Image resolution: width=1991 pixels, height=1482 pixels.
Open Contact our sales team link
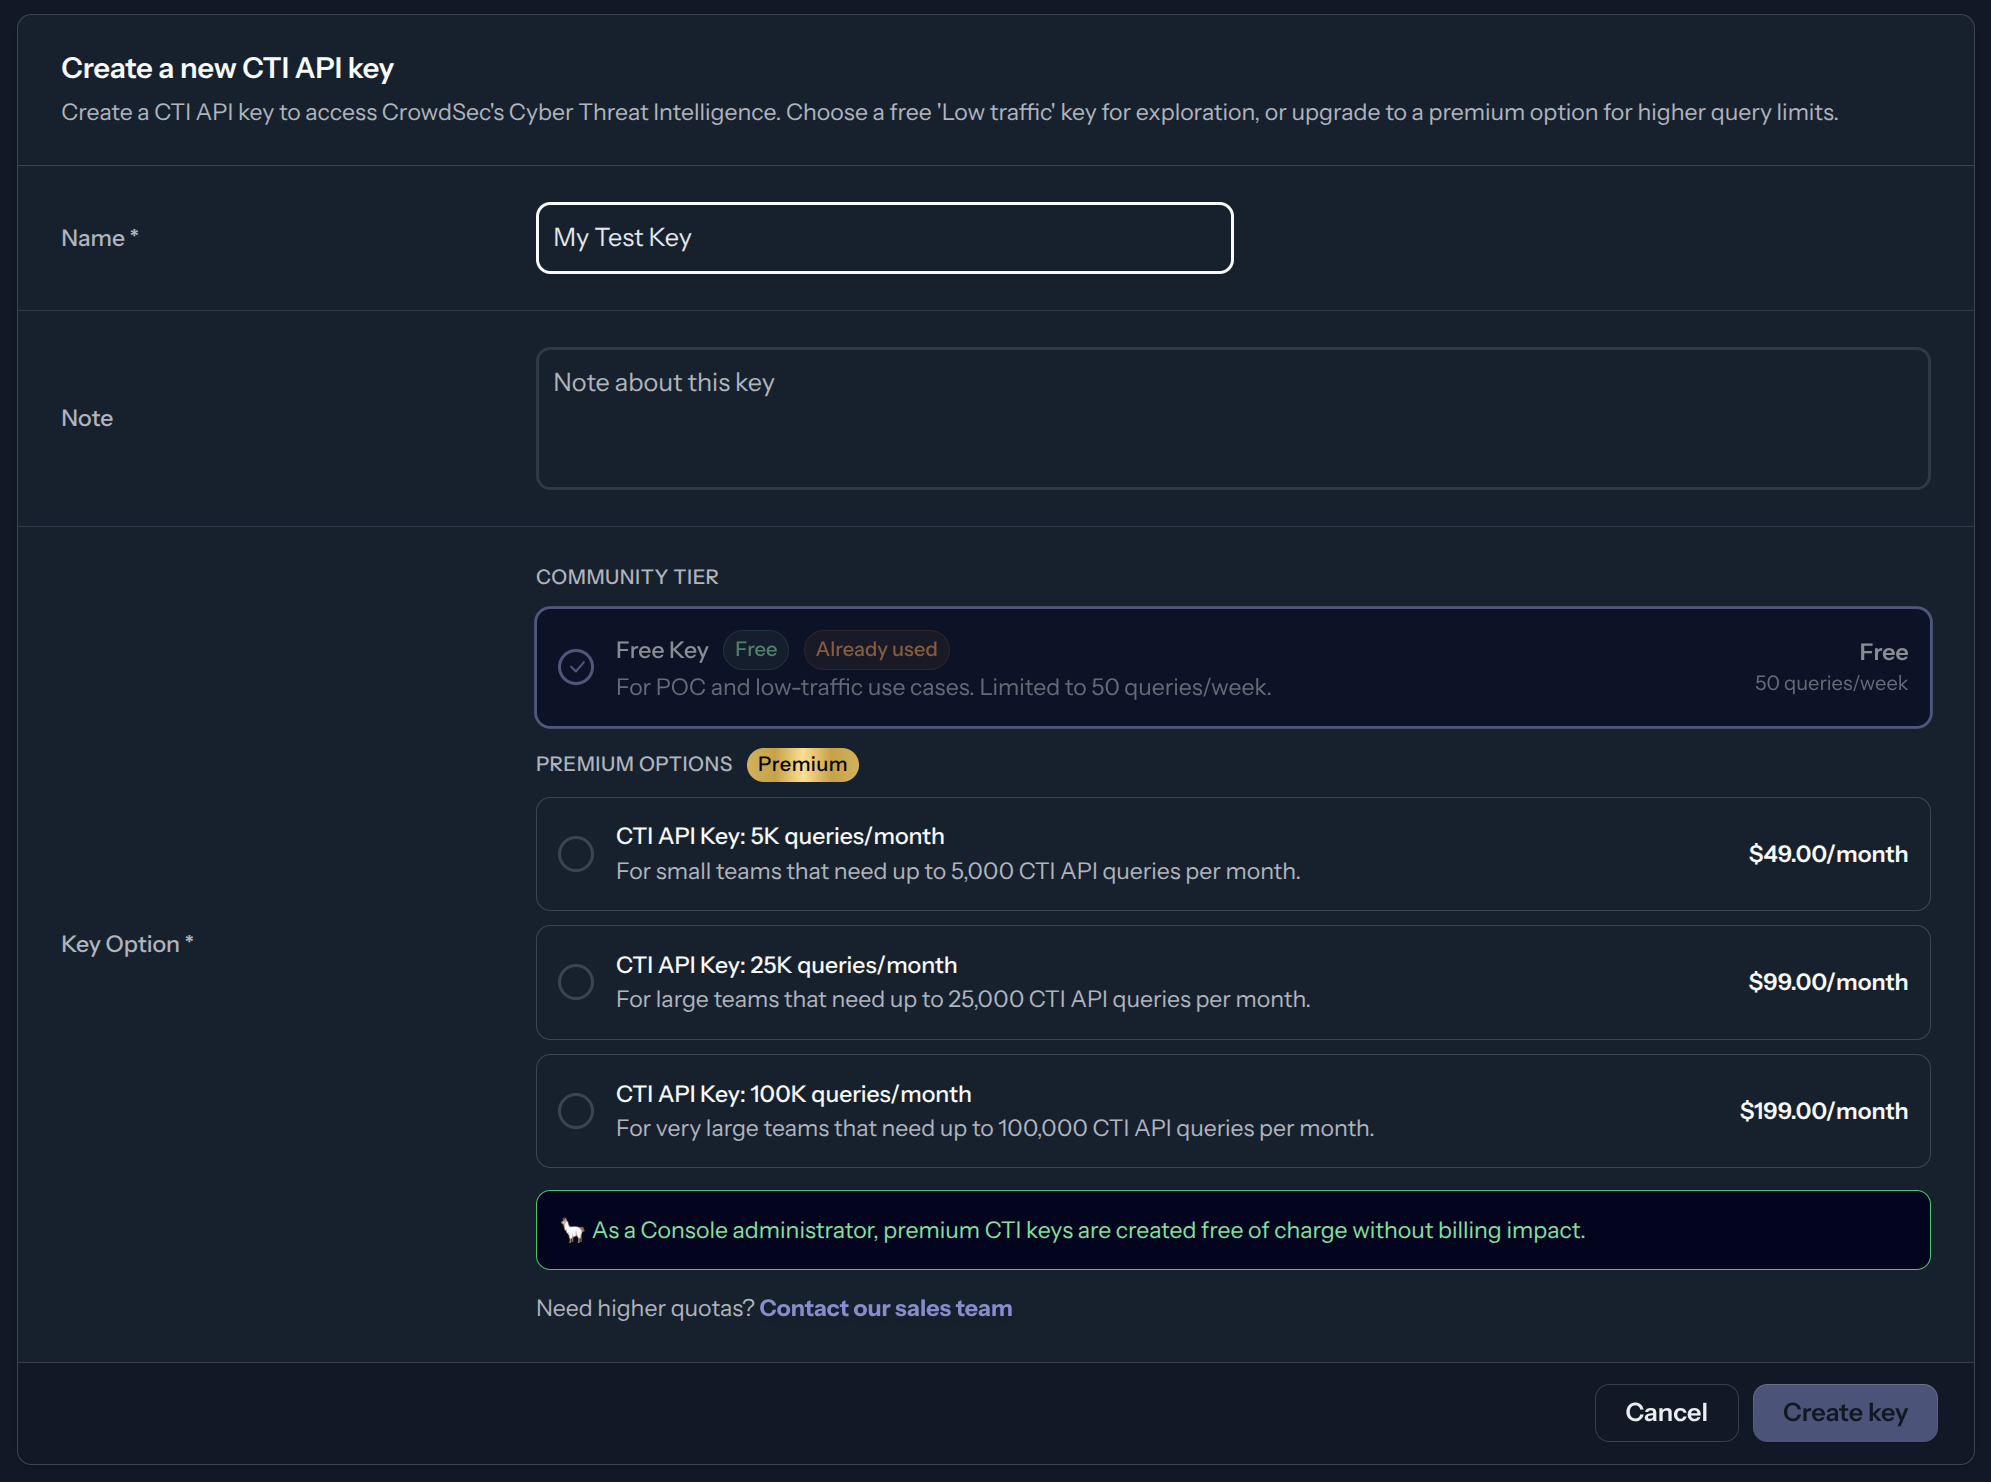(885, 1308)
